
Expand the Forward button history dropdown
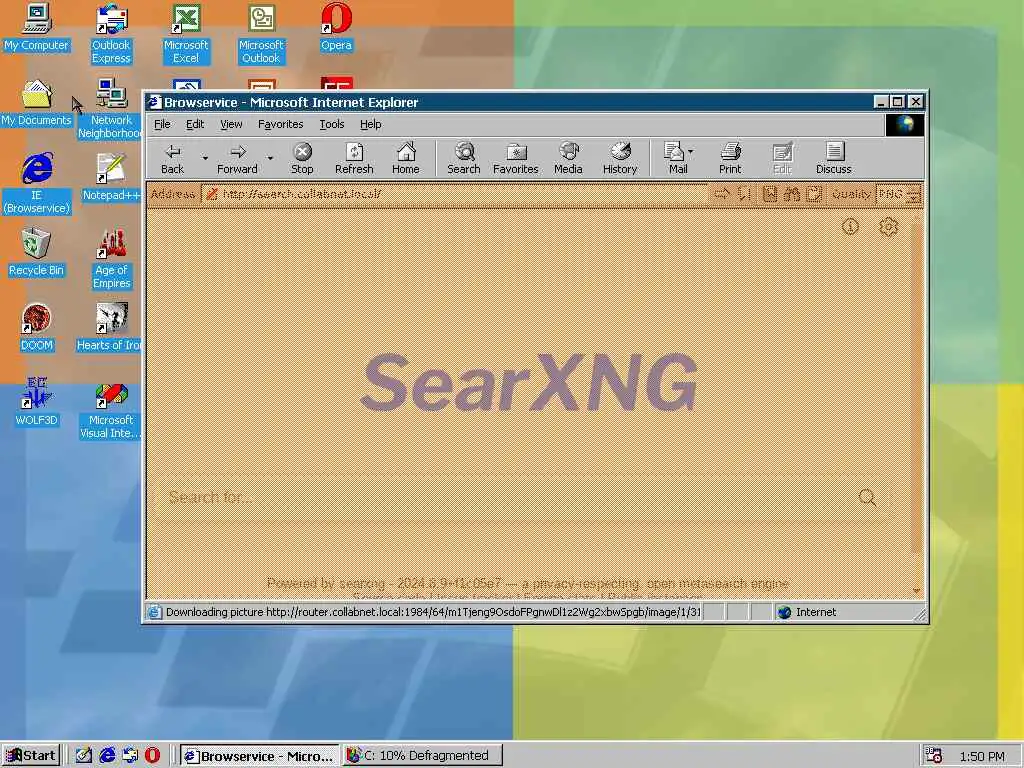pyautogui.click(x=270, y=159)
